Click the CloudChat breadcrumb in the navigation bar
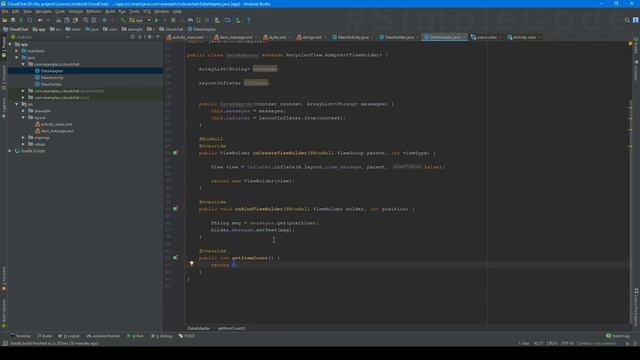 coord(16,29)
